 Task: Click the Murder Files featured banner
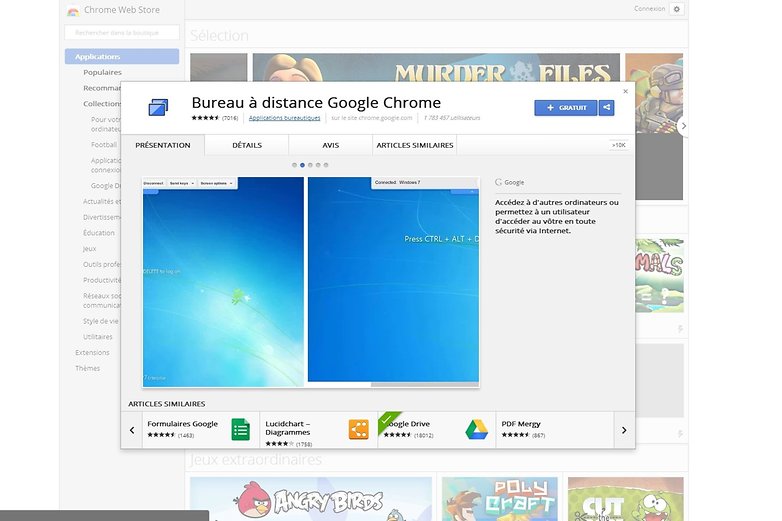coord(436,67)
